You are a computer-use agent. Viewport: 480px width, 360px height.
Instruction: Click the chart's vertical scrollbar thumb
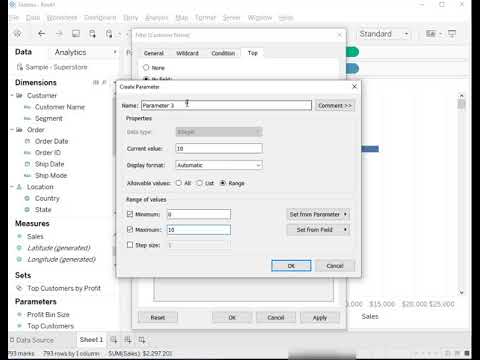[461, 105]
